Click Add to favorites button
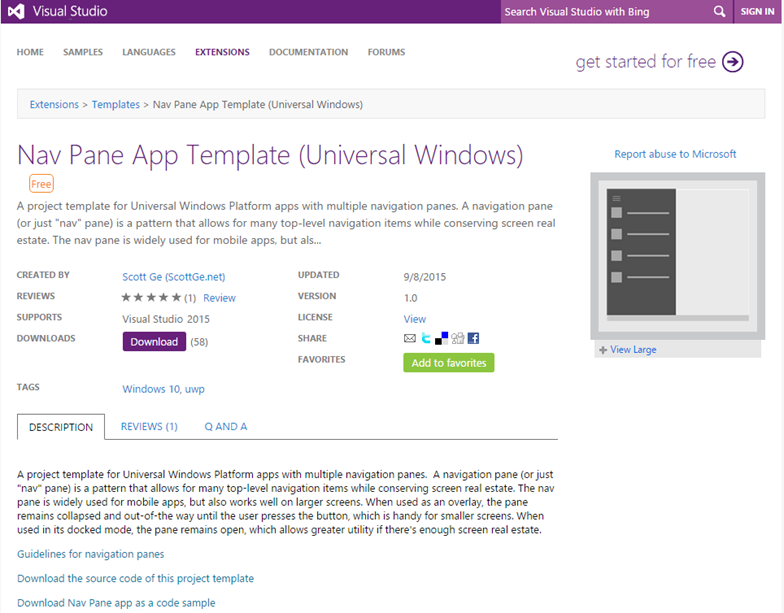This screenshot has height=613, width=784. tap(448, 363)
